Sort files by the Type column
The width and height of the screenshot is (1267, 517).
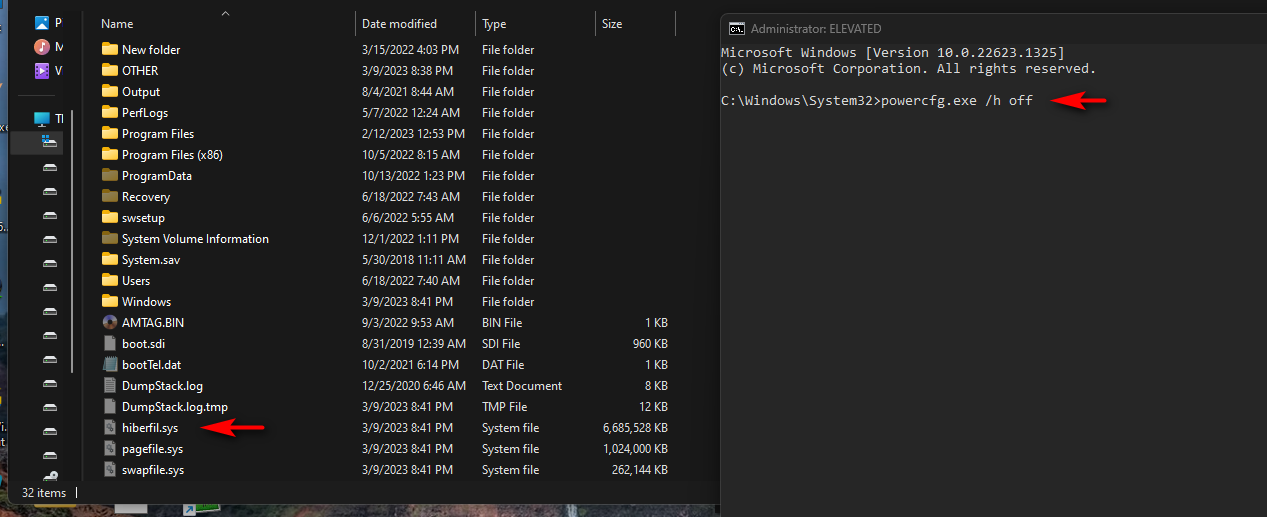[494, 23]
